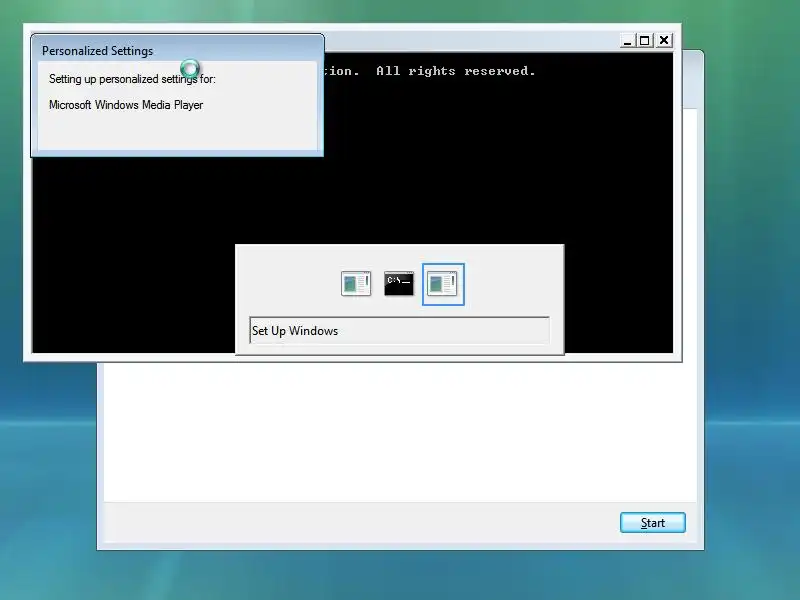Click the Set Up Windows label in switcher
Image resolution: width=800 pixels, height=600 pixels.
295,331
